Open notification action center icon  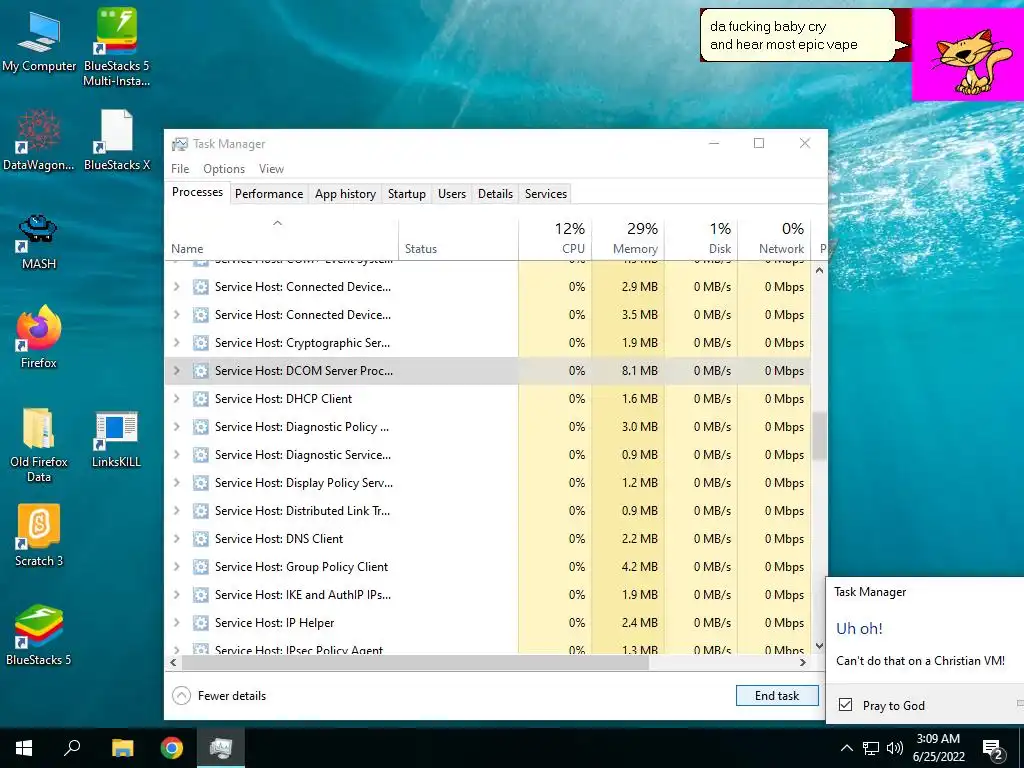coord(993,748)
